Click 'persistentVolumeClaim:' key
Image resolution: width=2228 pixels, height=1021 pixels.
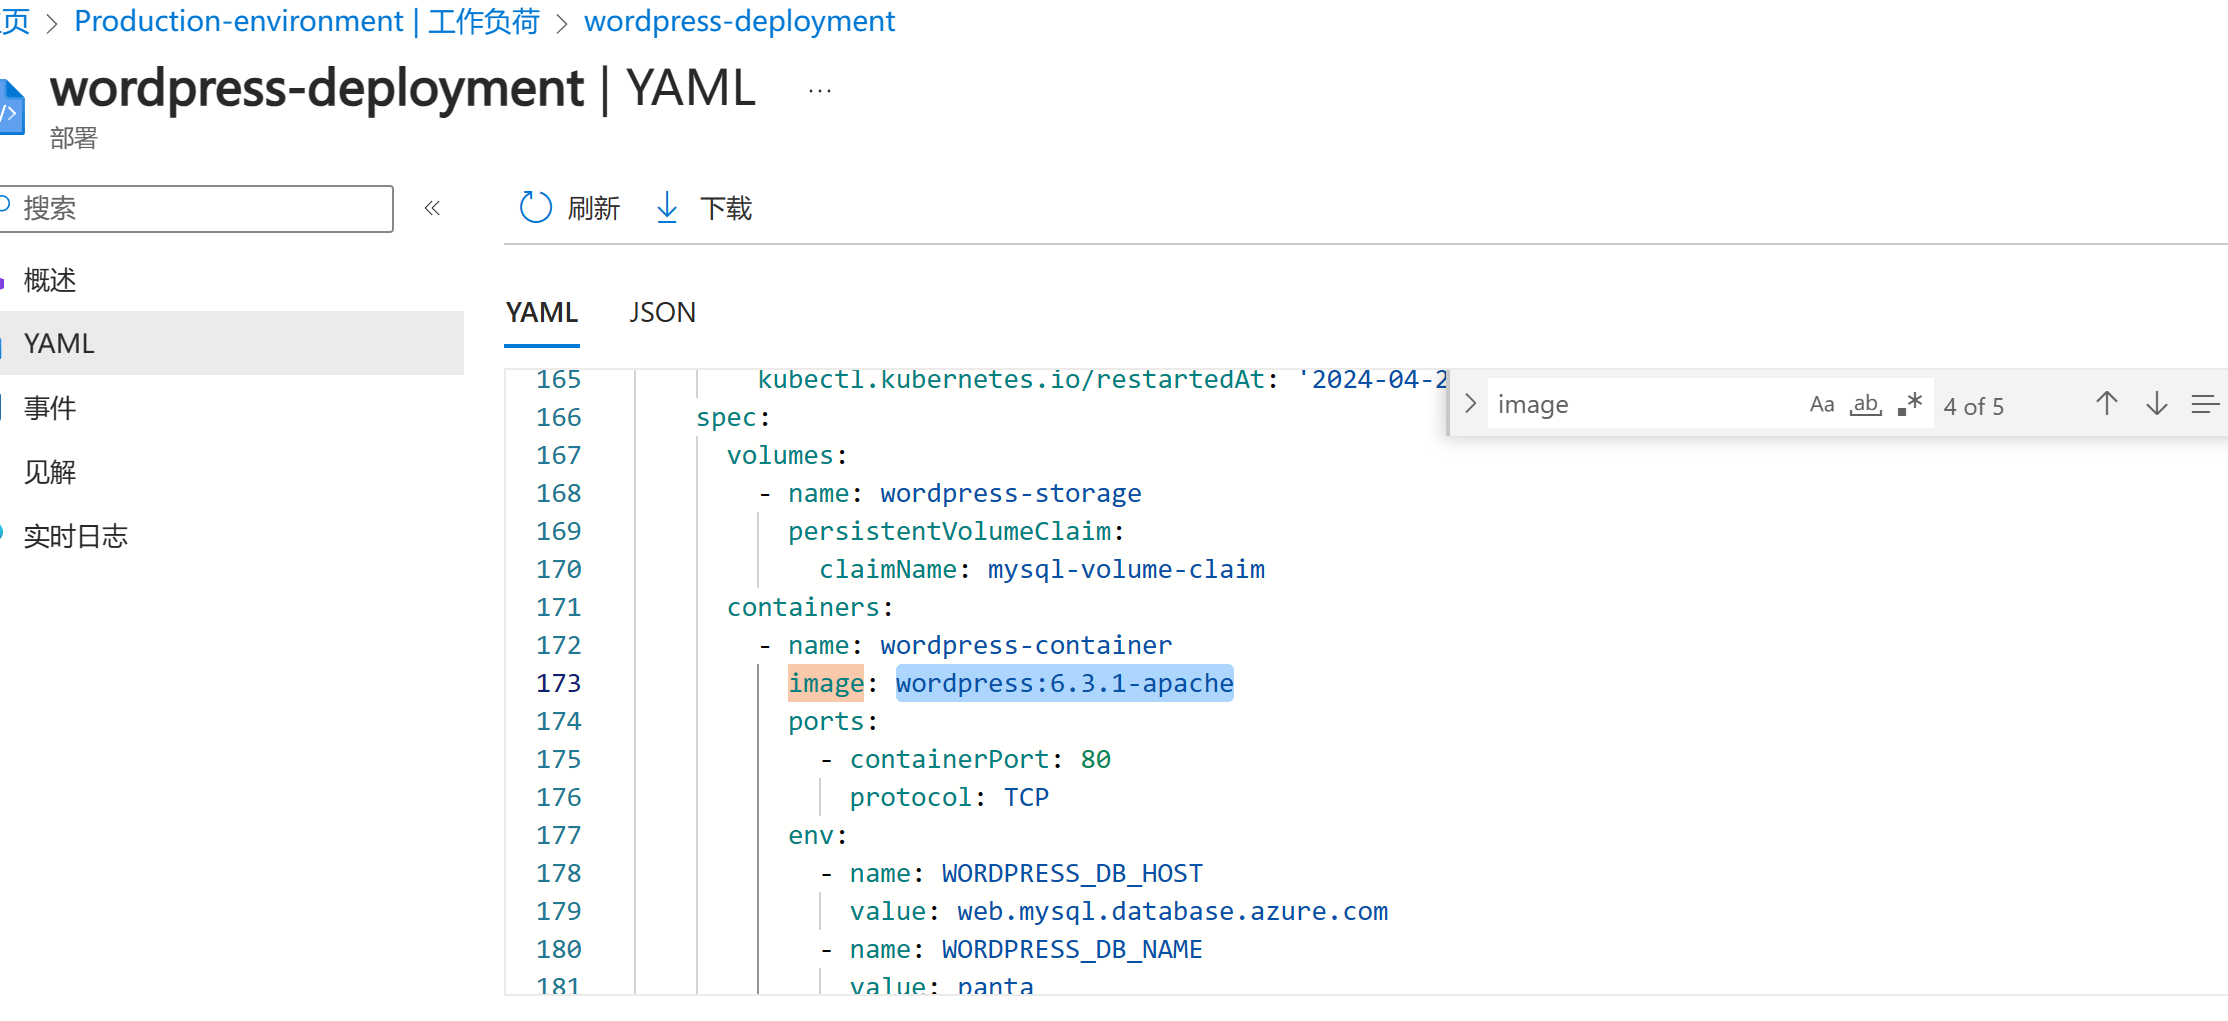point(956,531)
